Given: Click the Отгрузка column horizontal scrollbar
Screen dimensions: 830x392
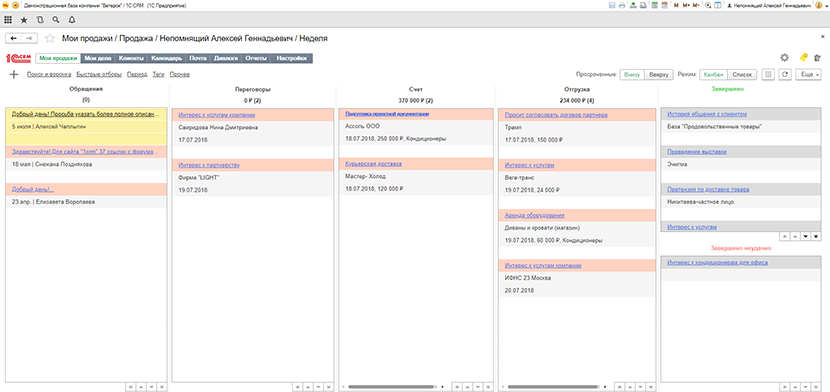Looking at the screenshot, I should click(x=553, y=387).
